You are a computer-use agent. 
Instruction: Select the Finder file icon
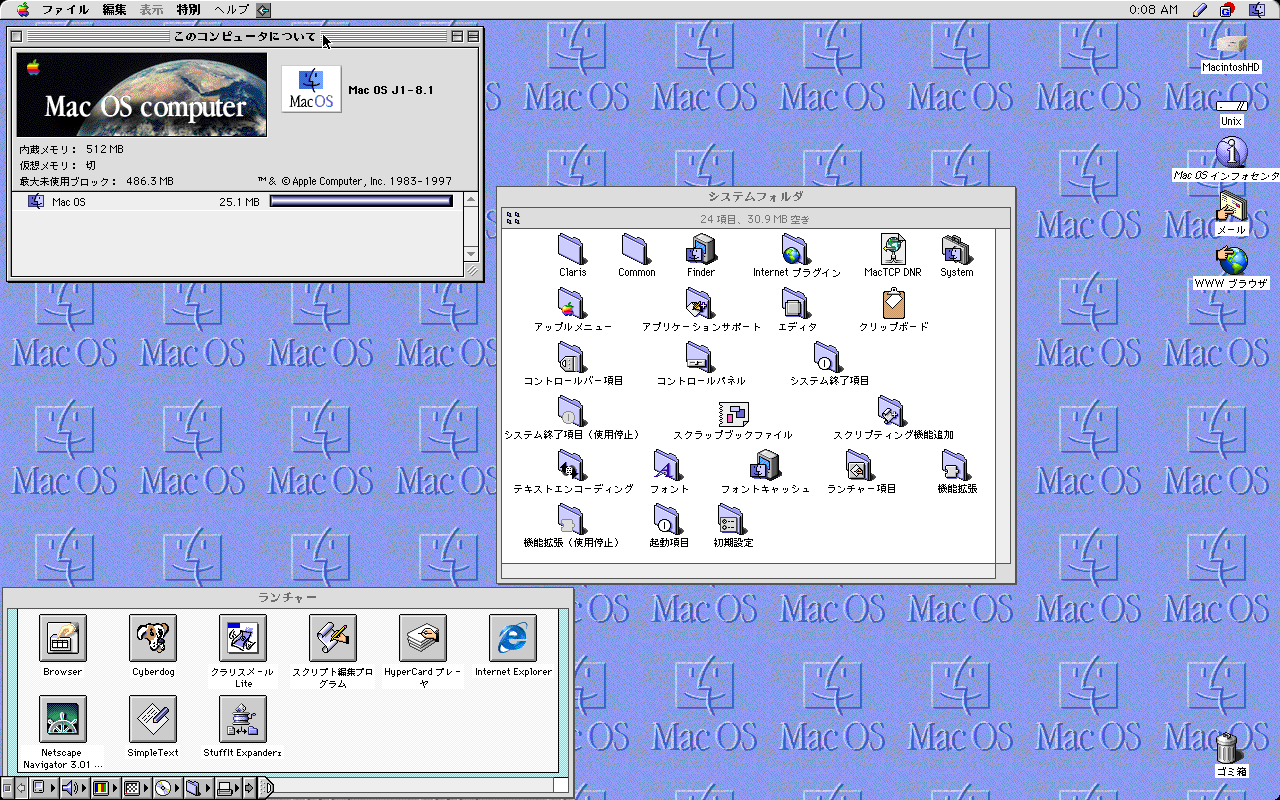pos(701,249)
